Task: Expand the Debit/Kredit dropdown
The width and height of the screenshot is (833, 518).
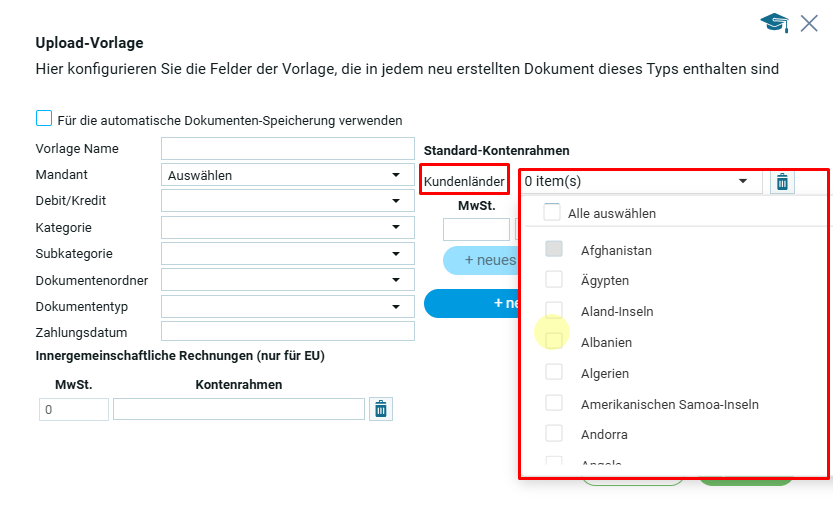Action: coord(287,201)
